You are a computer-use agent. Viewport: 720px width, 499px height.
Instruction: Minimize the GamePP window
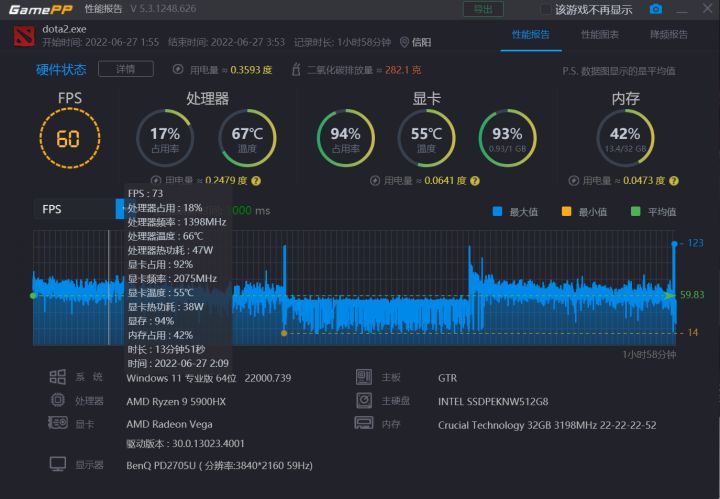click(682, 10)
